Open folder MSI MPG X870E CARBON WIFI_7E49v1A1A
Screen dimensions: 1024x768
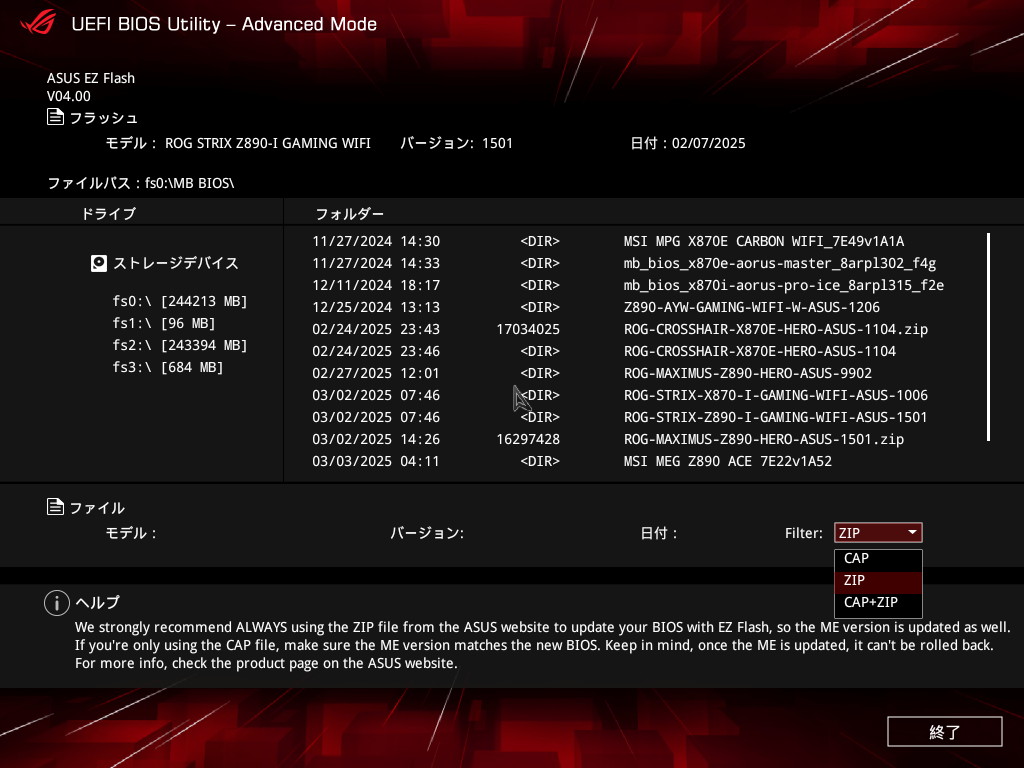click(763, 242)
